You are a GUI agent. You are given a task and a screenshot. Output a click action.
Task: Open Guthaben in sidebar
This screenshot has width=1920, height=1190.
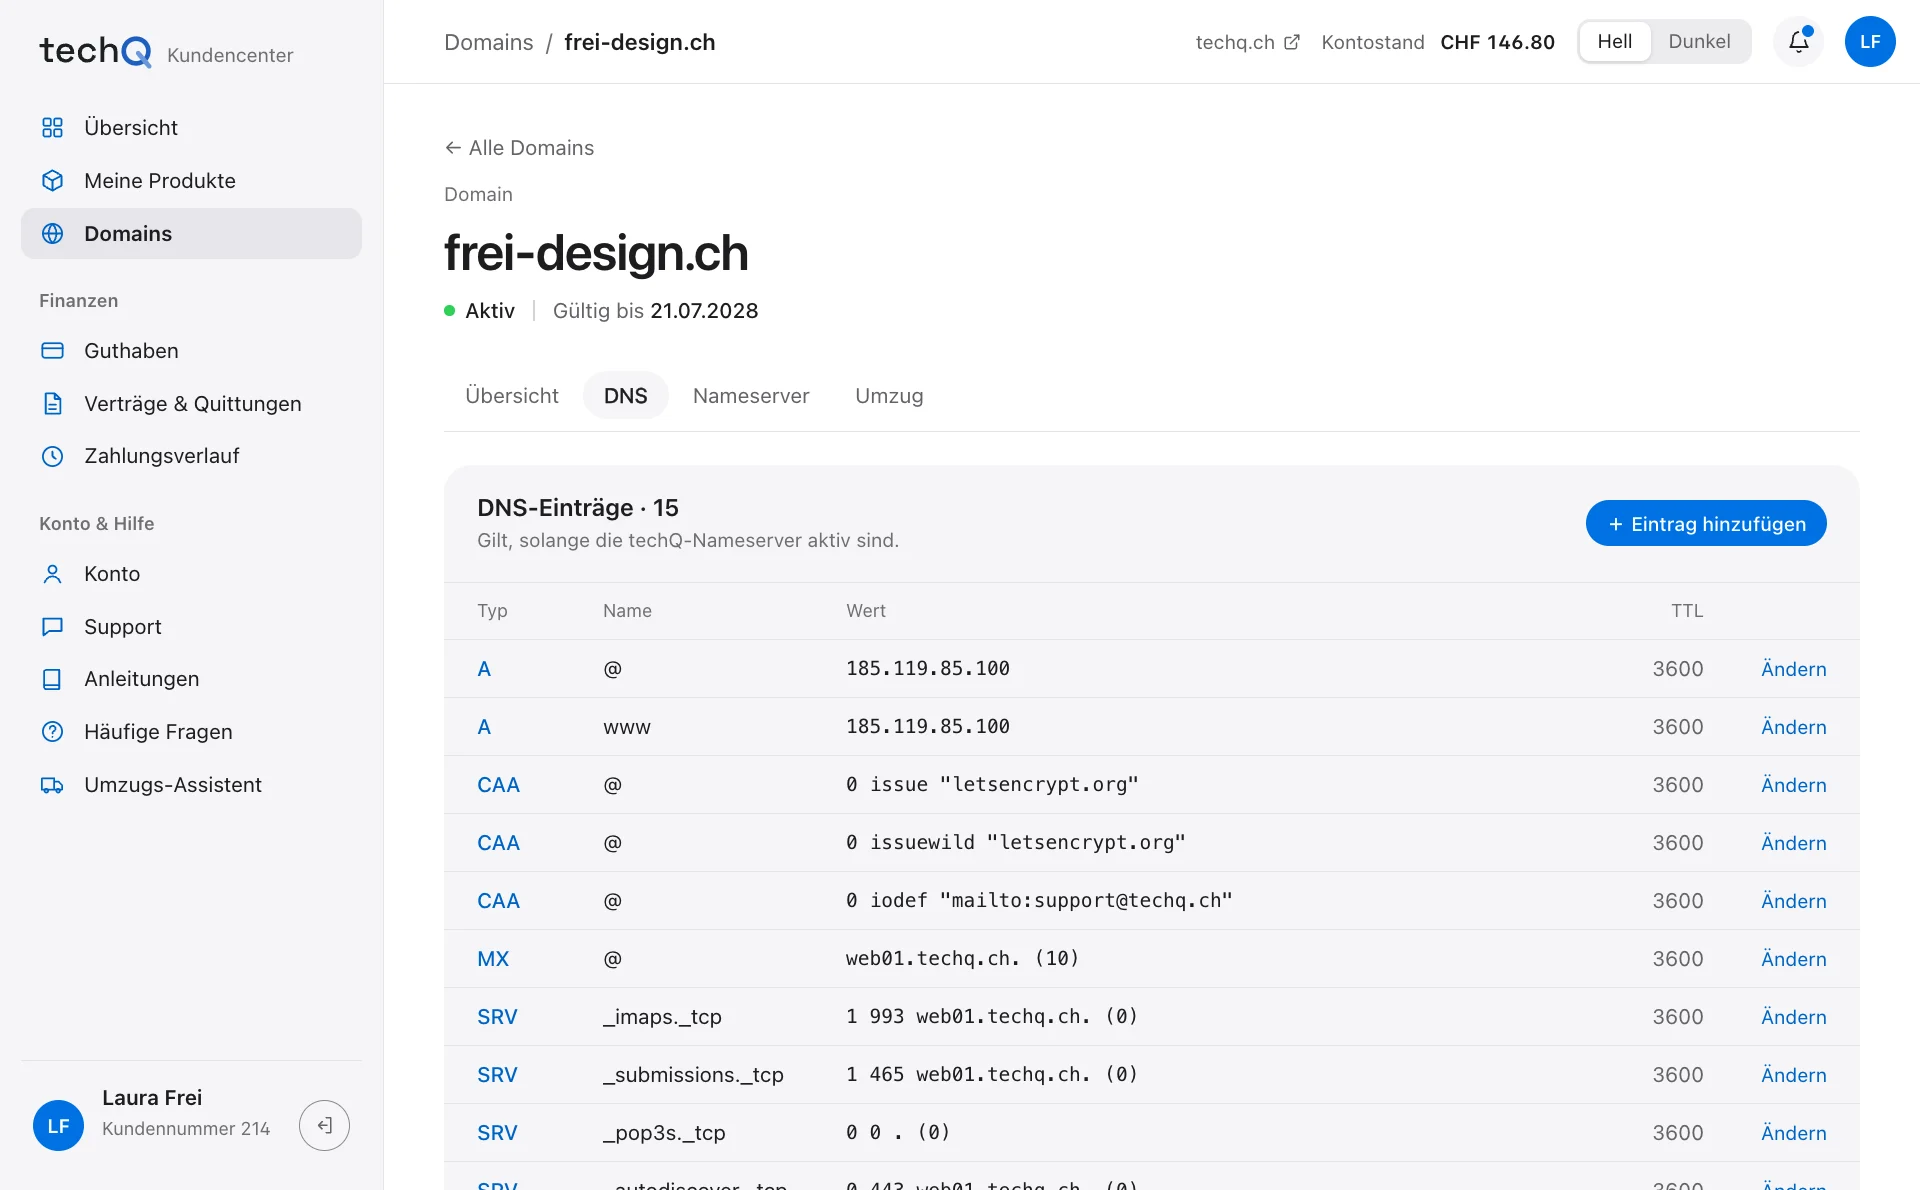[191, 351]
